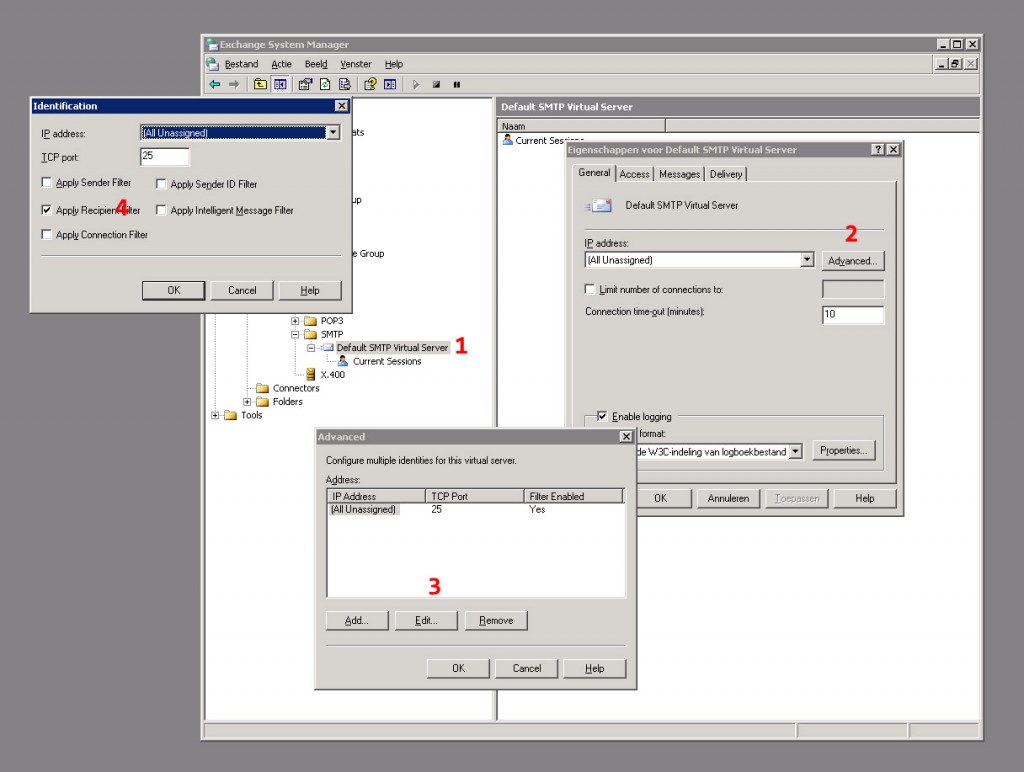Select the (All Unassigned) row in Address list
1024x772 pixels.
[x=475, y=509]
